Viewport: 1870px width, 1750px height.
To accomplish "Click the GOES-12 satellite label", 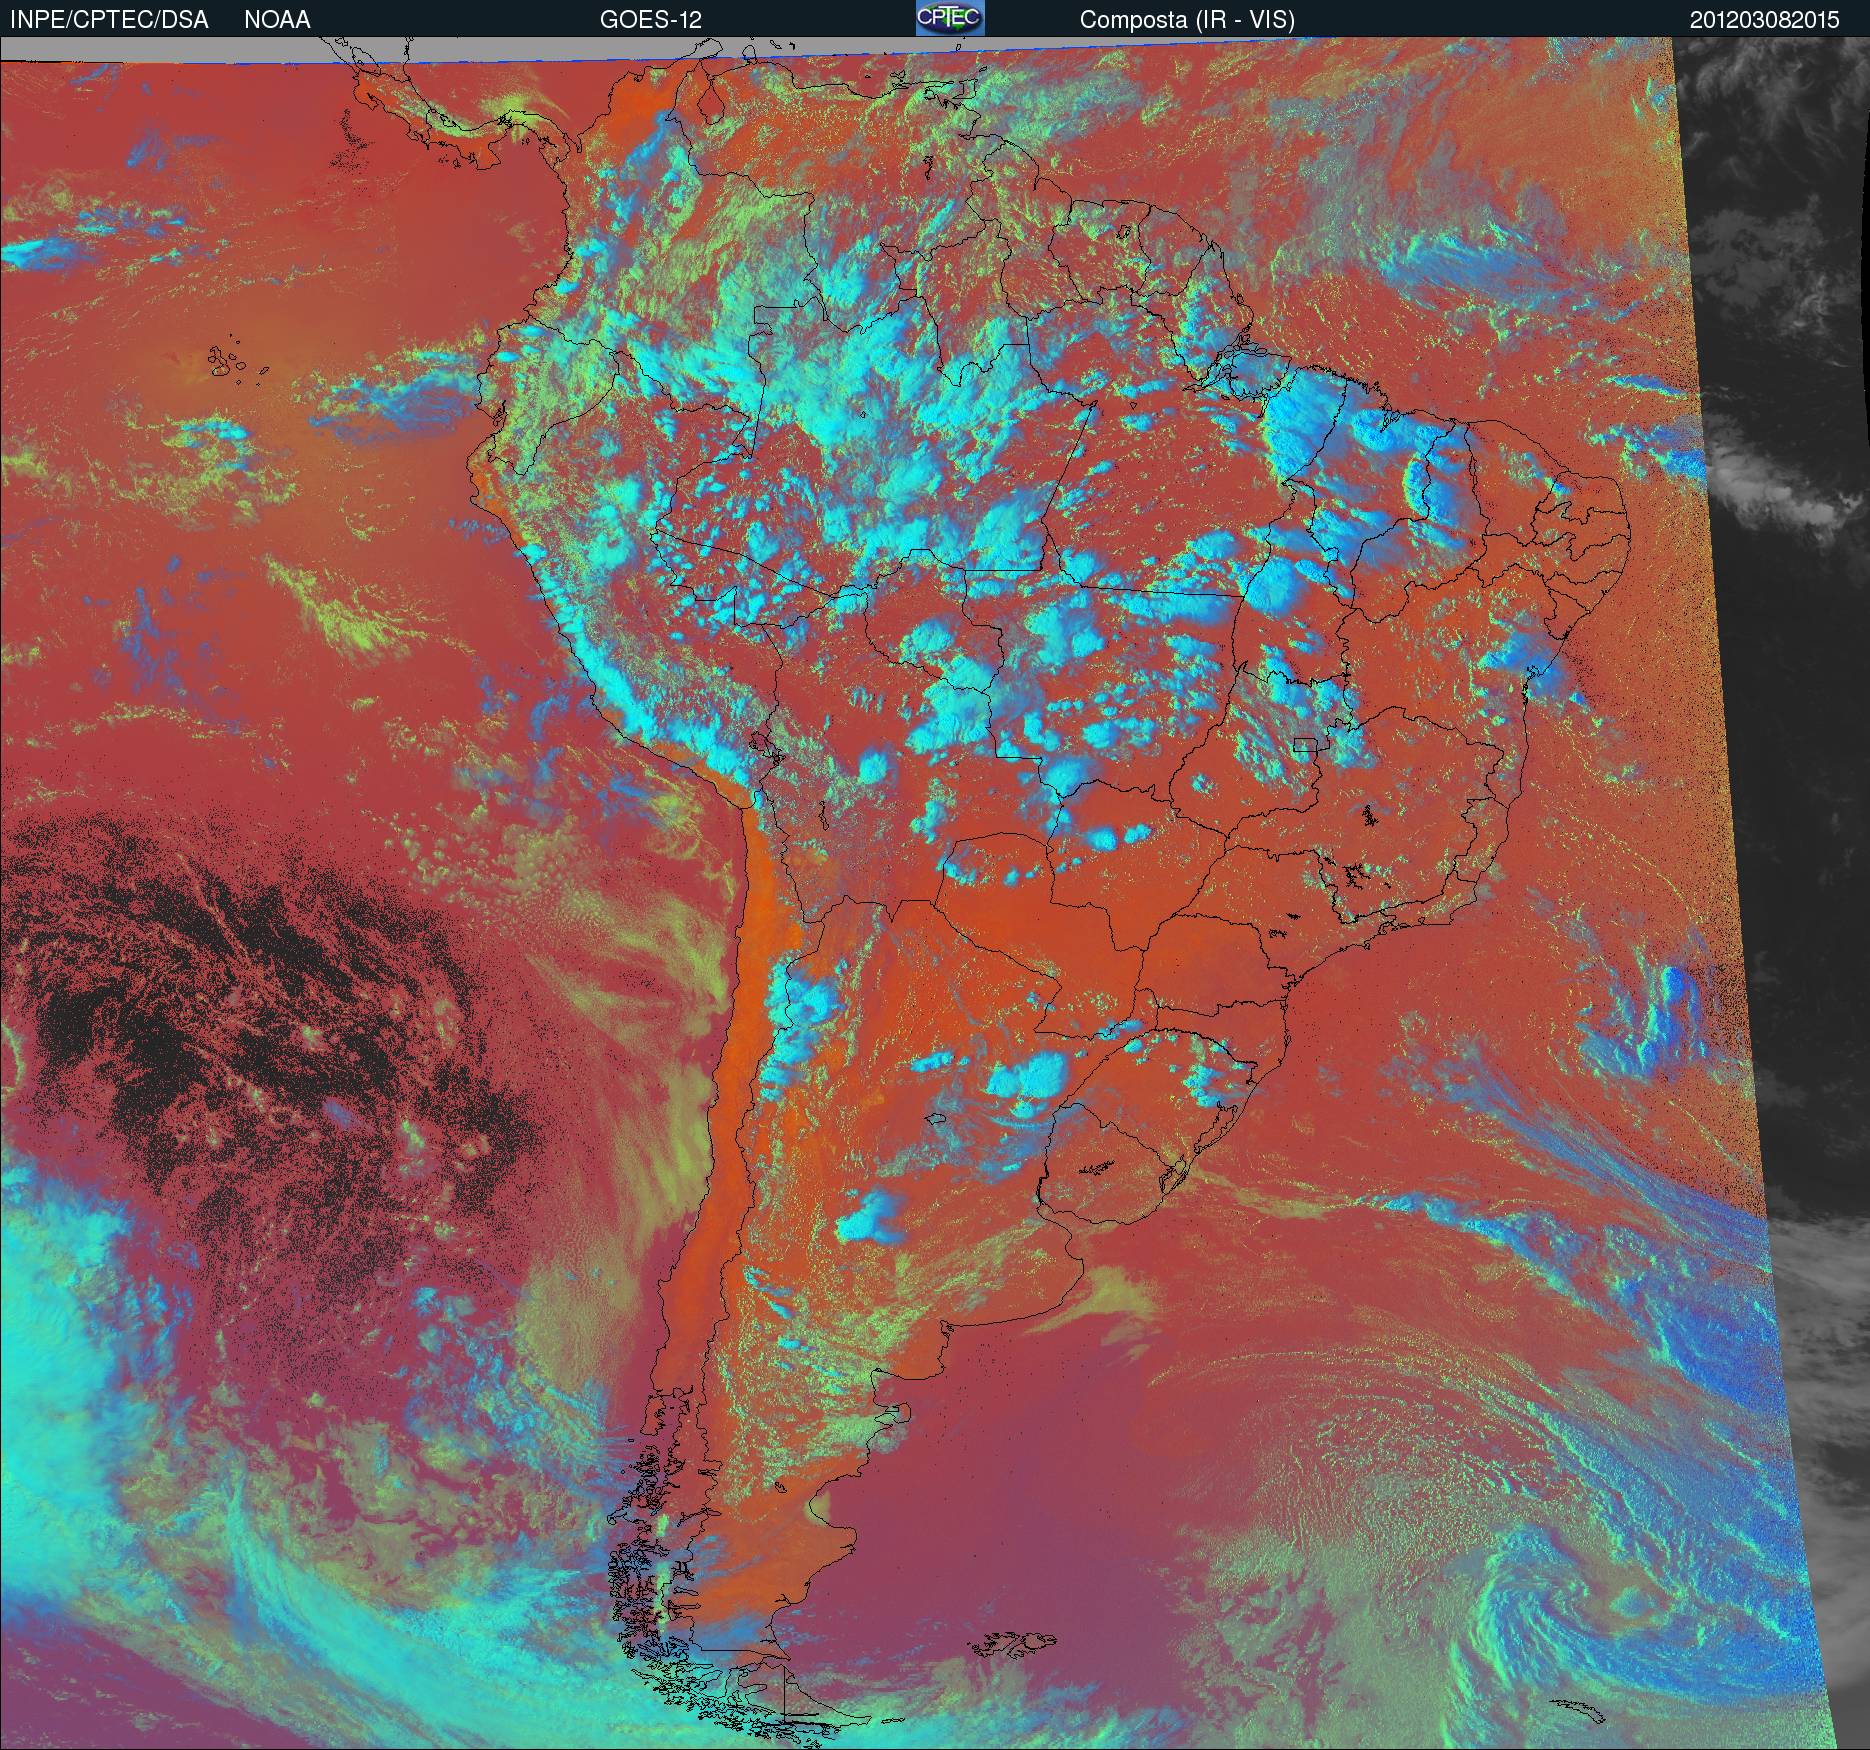I will tap(651, 20).
